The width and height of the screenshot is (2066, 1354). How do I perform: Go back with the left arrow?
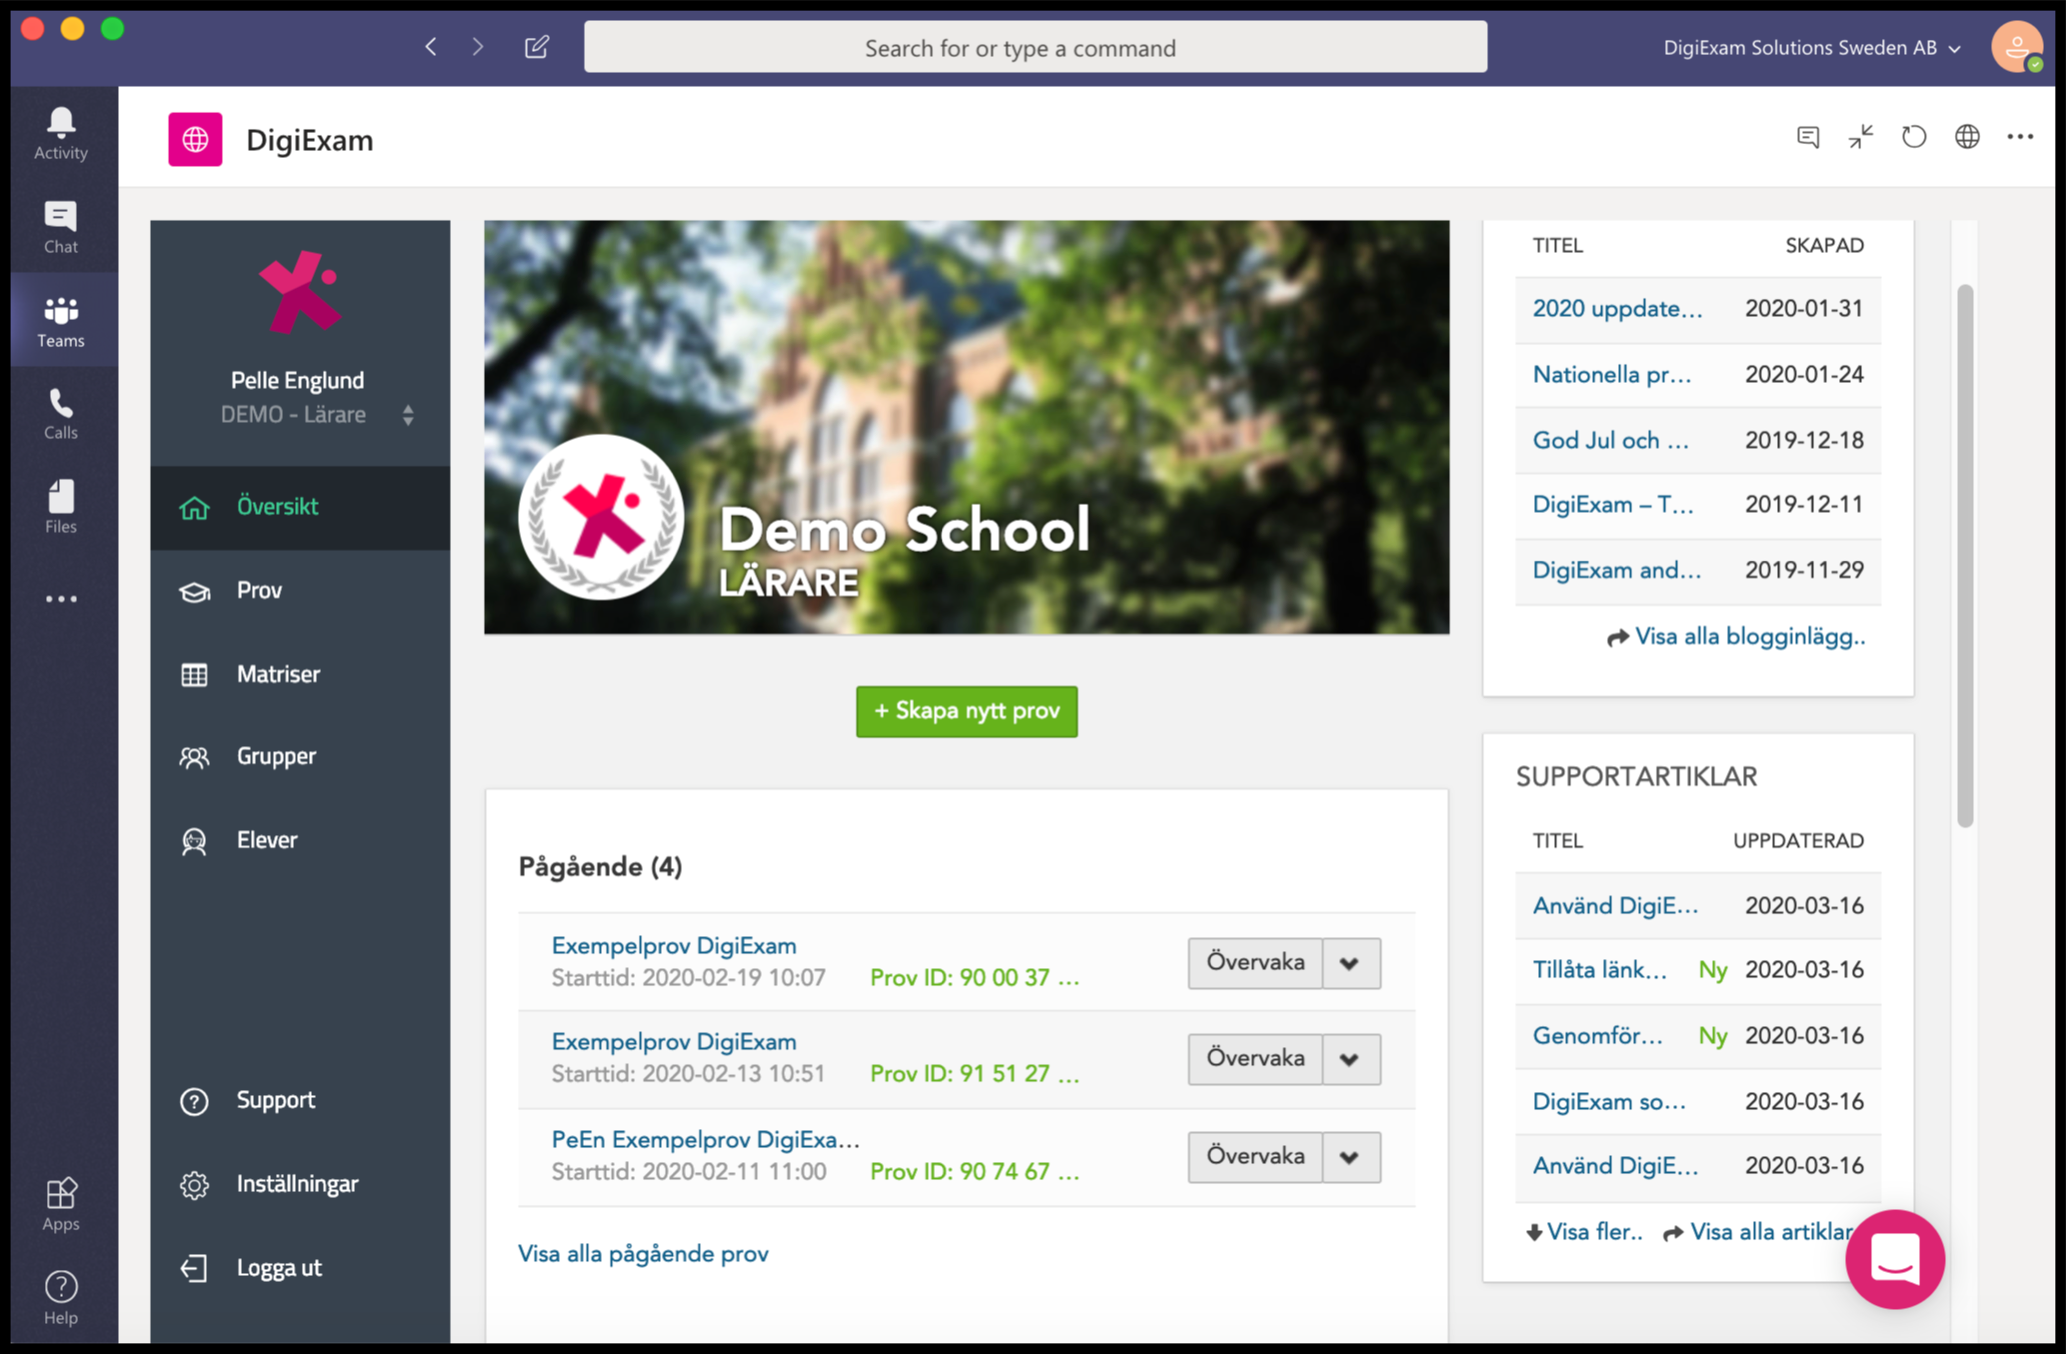tap(431, 46)
